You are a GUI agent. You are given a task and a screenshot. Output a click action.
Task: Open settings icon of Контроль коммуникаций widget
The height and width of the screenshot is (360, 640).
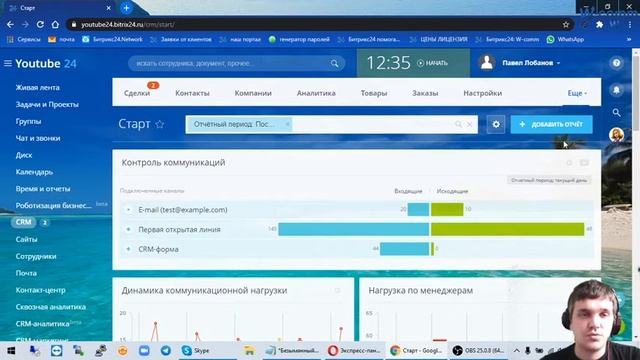tap(569, 162)
